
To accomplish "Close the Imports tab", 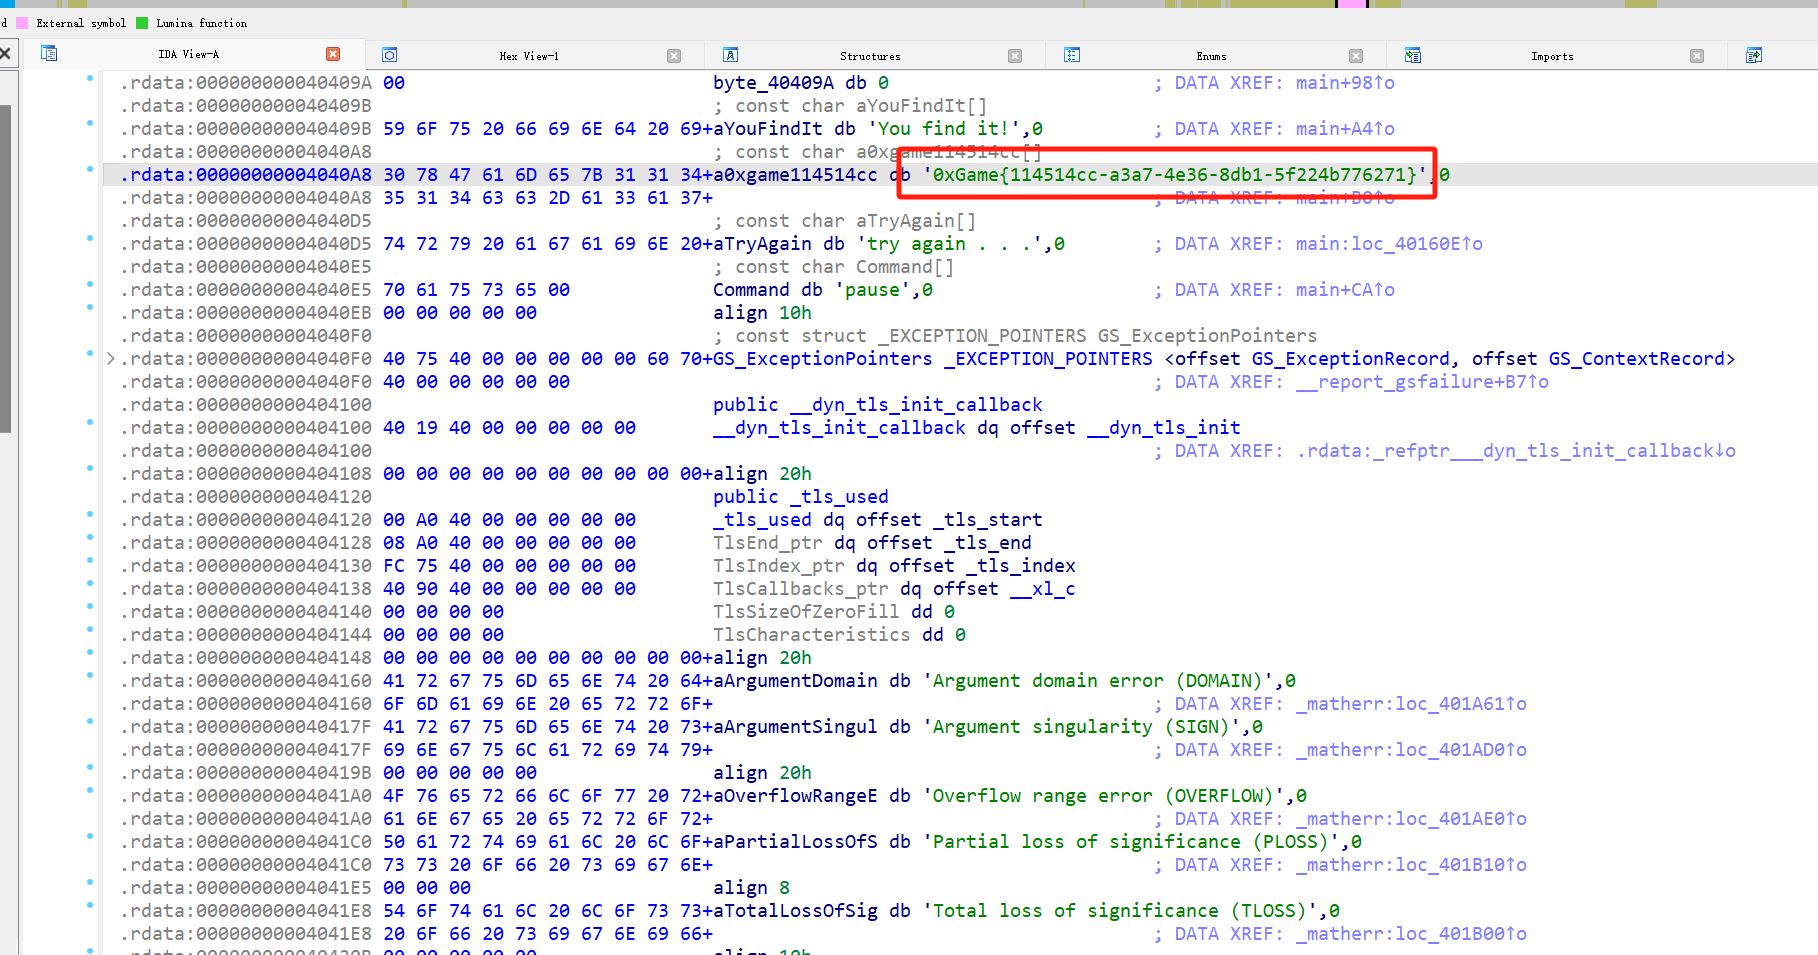I will point(1697,56).
